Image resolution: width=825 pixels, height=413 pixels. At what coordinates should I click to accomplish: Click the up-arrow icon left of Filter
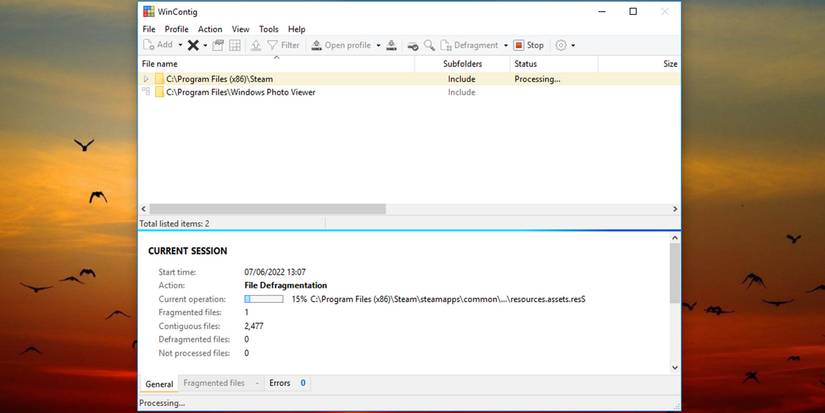pos(256,45)
